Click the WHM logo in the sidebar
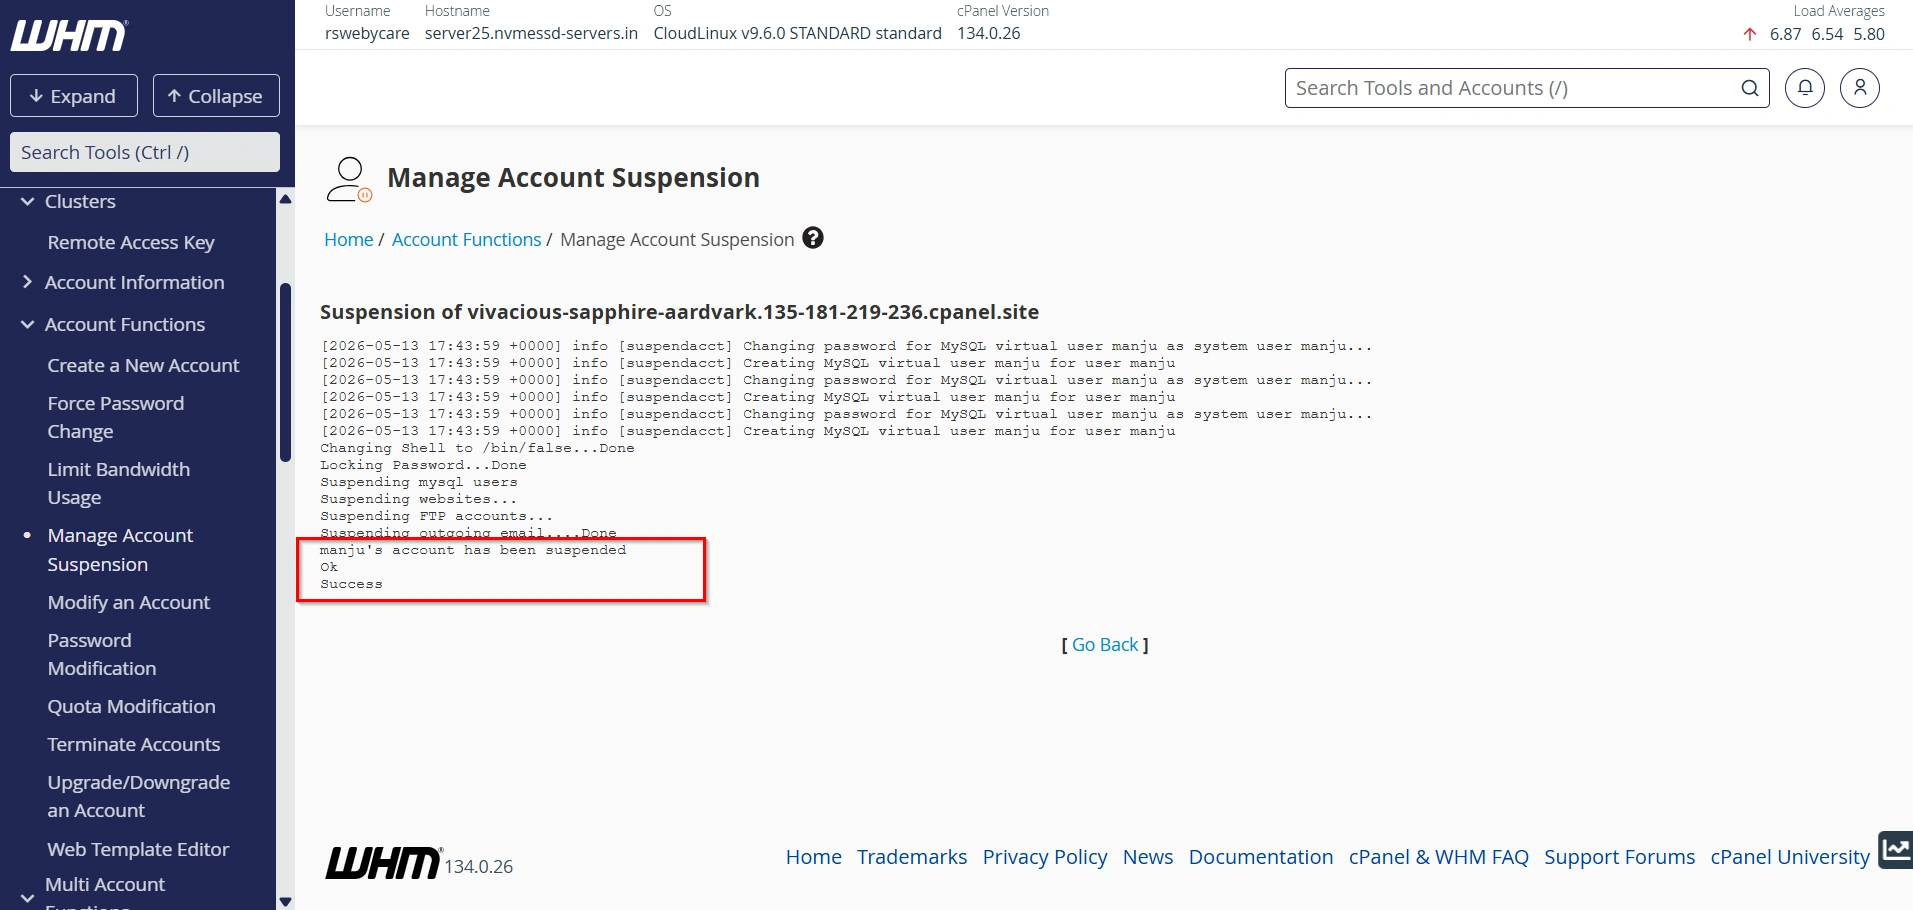 [x=69, y=35]
